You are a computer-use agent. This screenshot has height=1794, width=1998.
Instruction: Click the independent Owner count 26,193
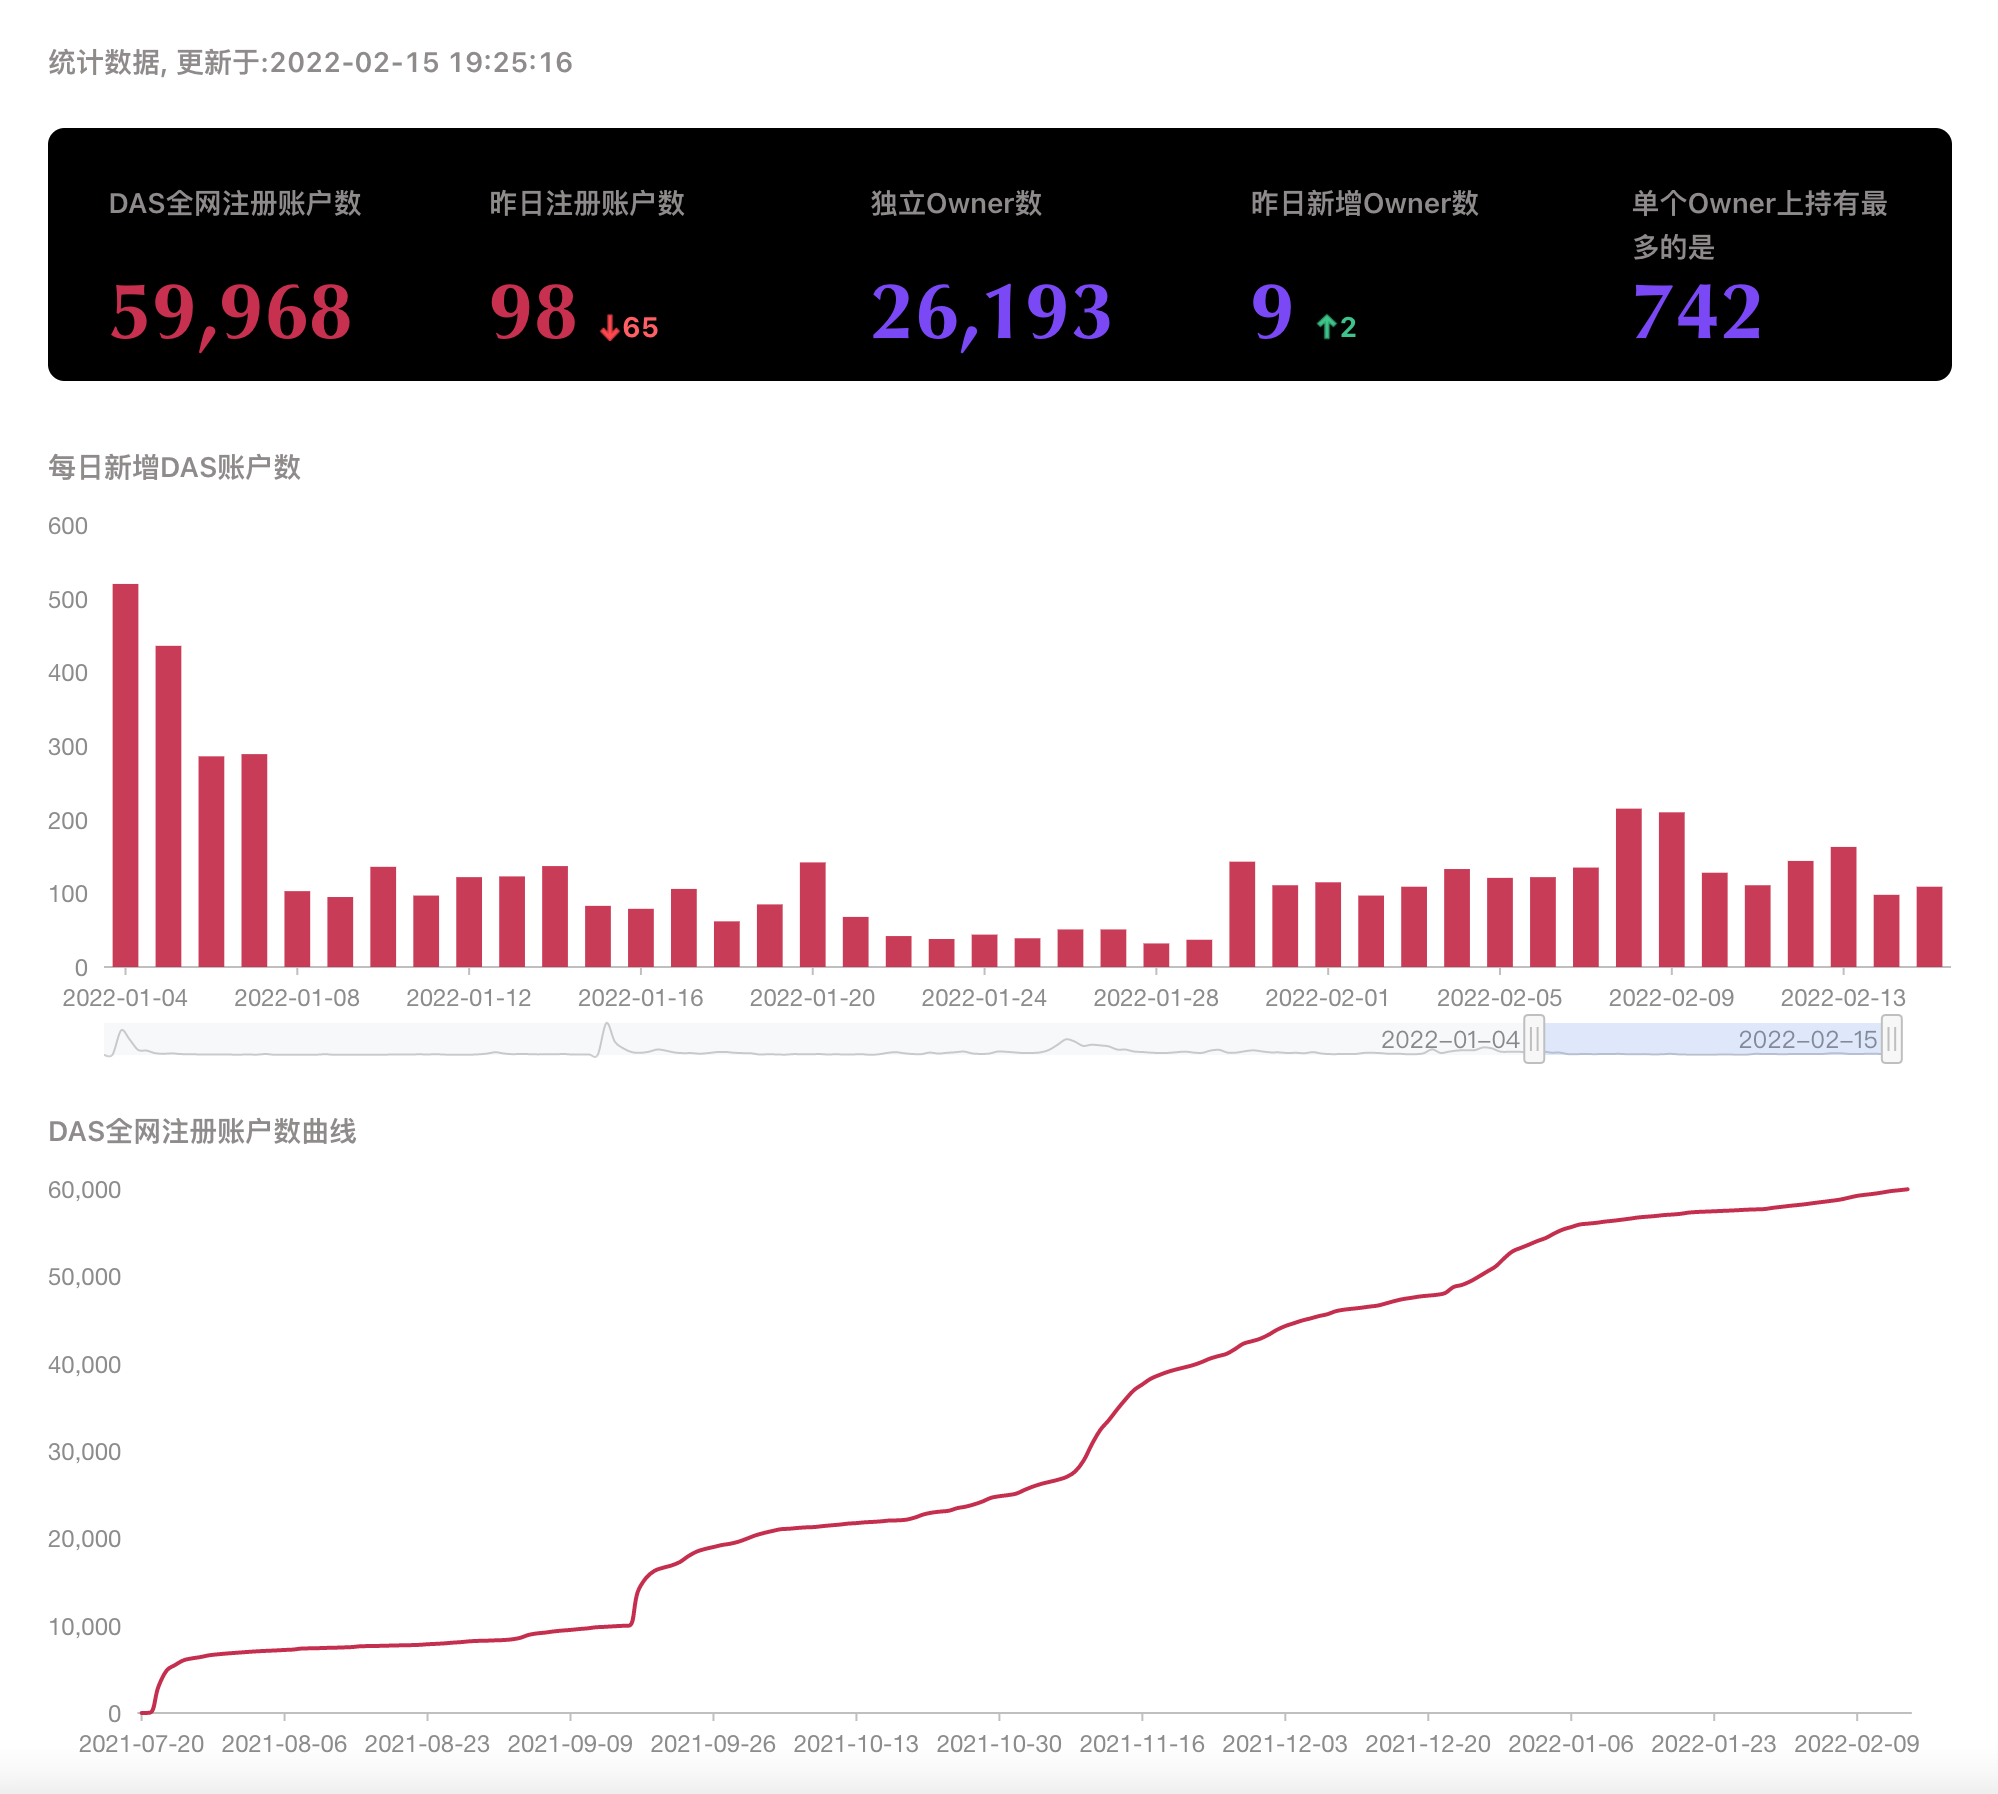tap(991, 313)
